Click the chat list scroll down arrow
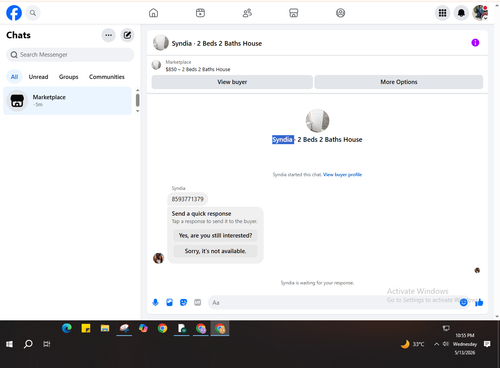 [138, 111]
